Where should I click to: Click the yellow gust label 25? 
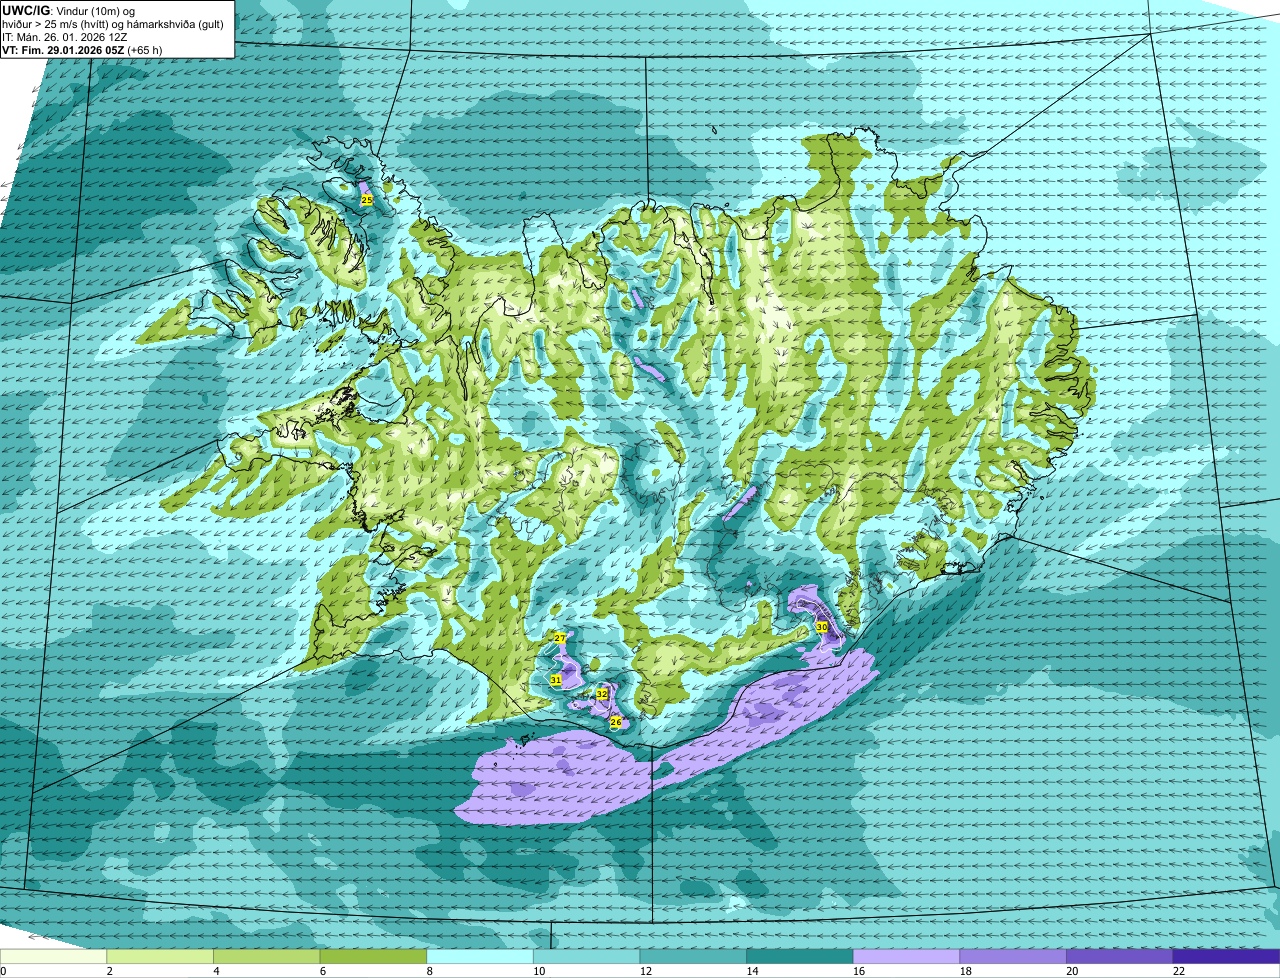click(367, 200)
